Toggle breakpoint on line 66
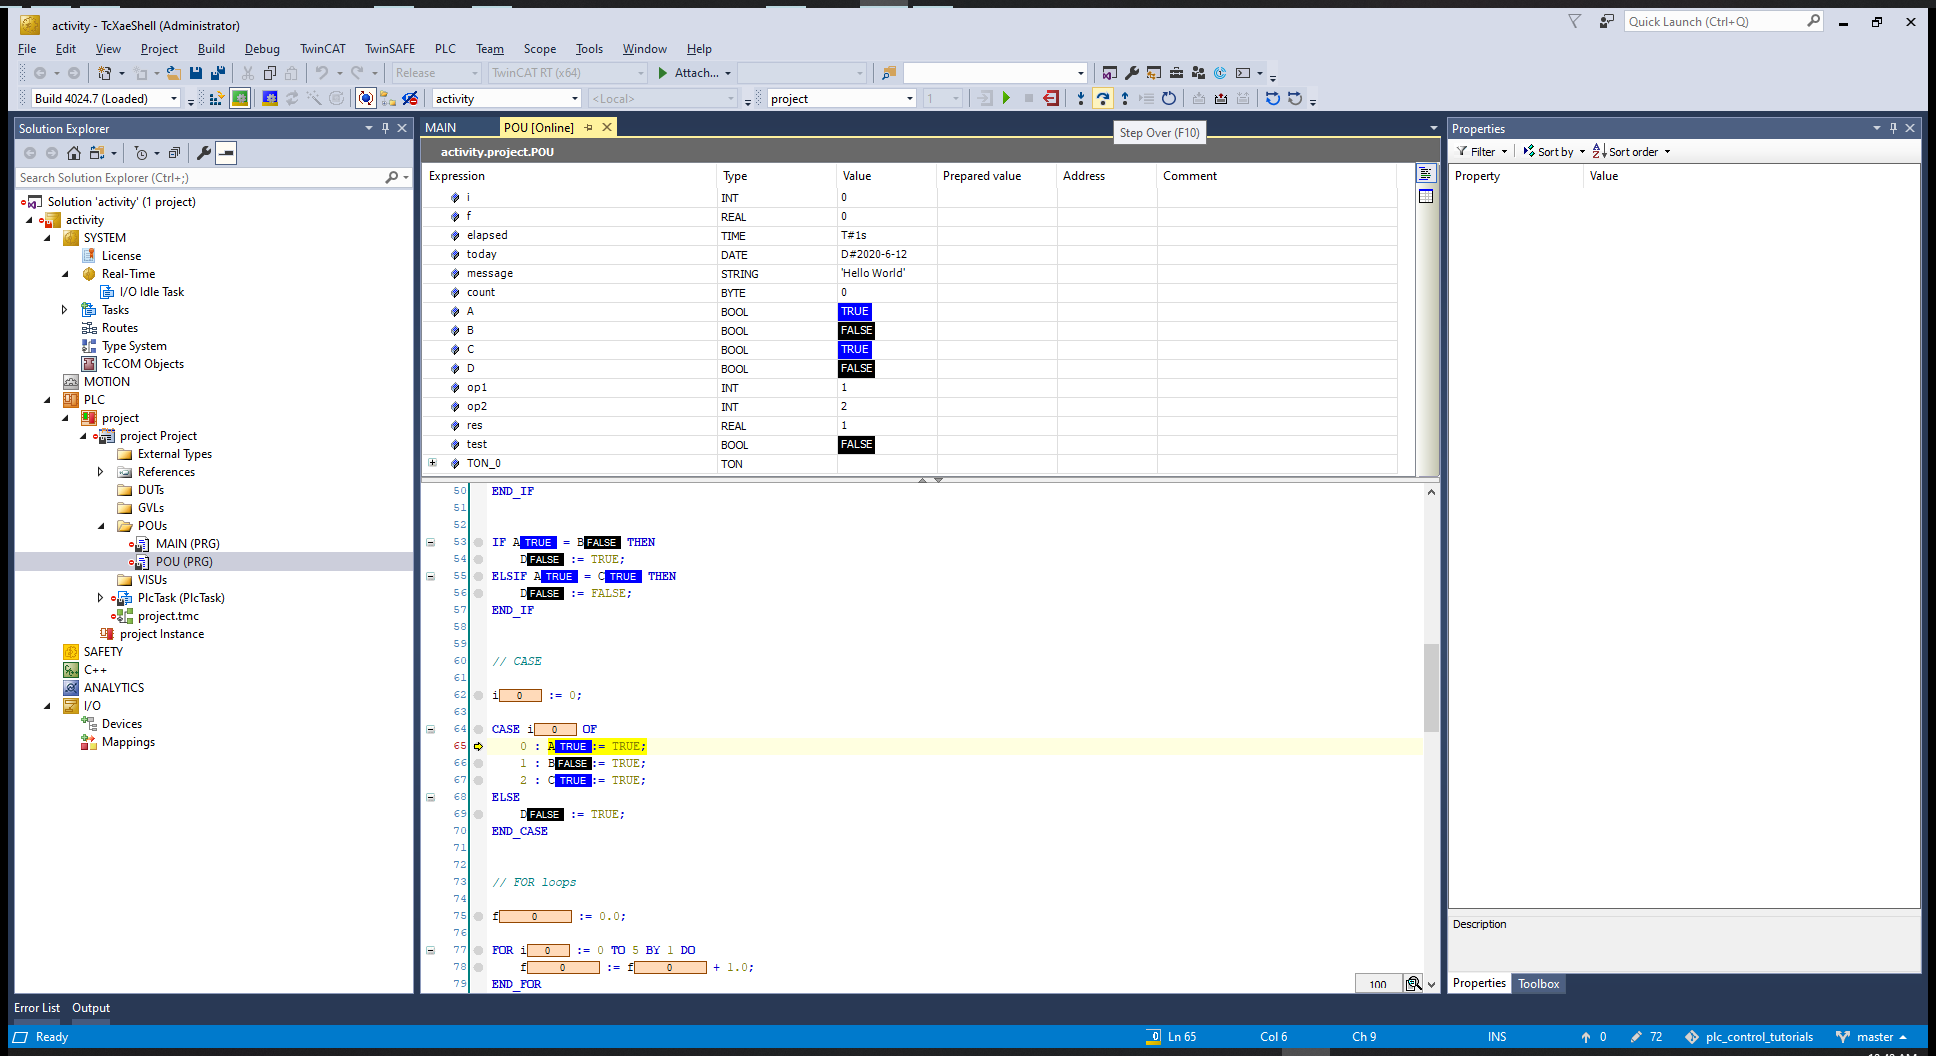The image size is (1936, 1056). [479, 763]
